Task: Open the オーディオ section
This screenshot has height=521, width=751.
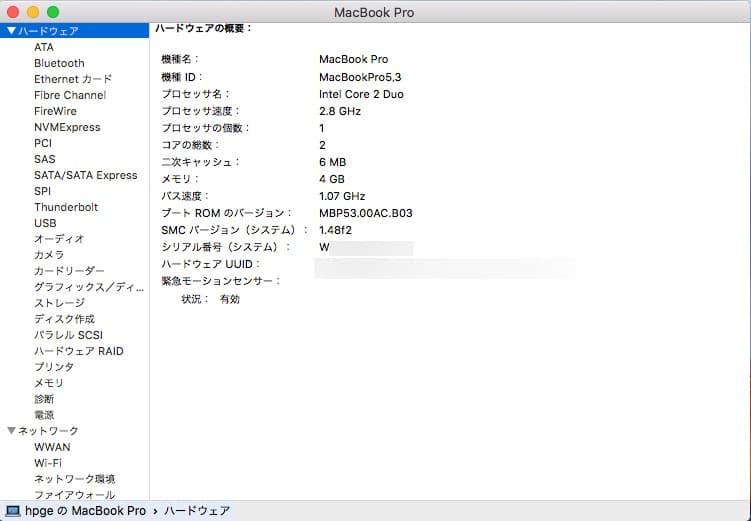Action: point(59,239)
